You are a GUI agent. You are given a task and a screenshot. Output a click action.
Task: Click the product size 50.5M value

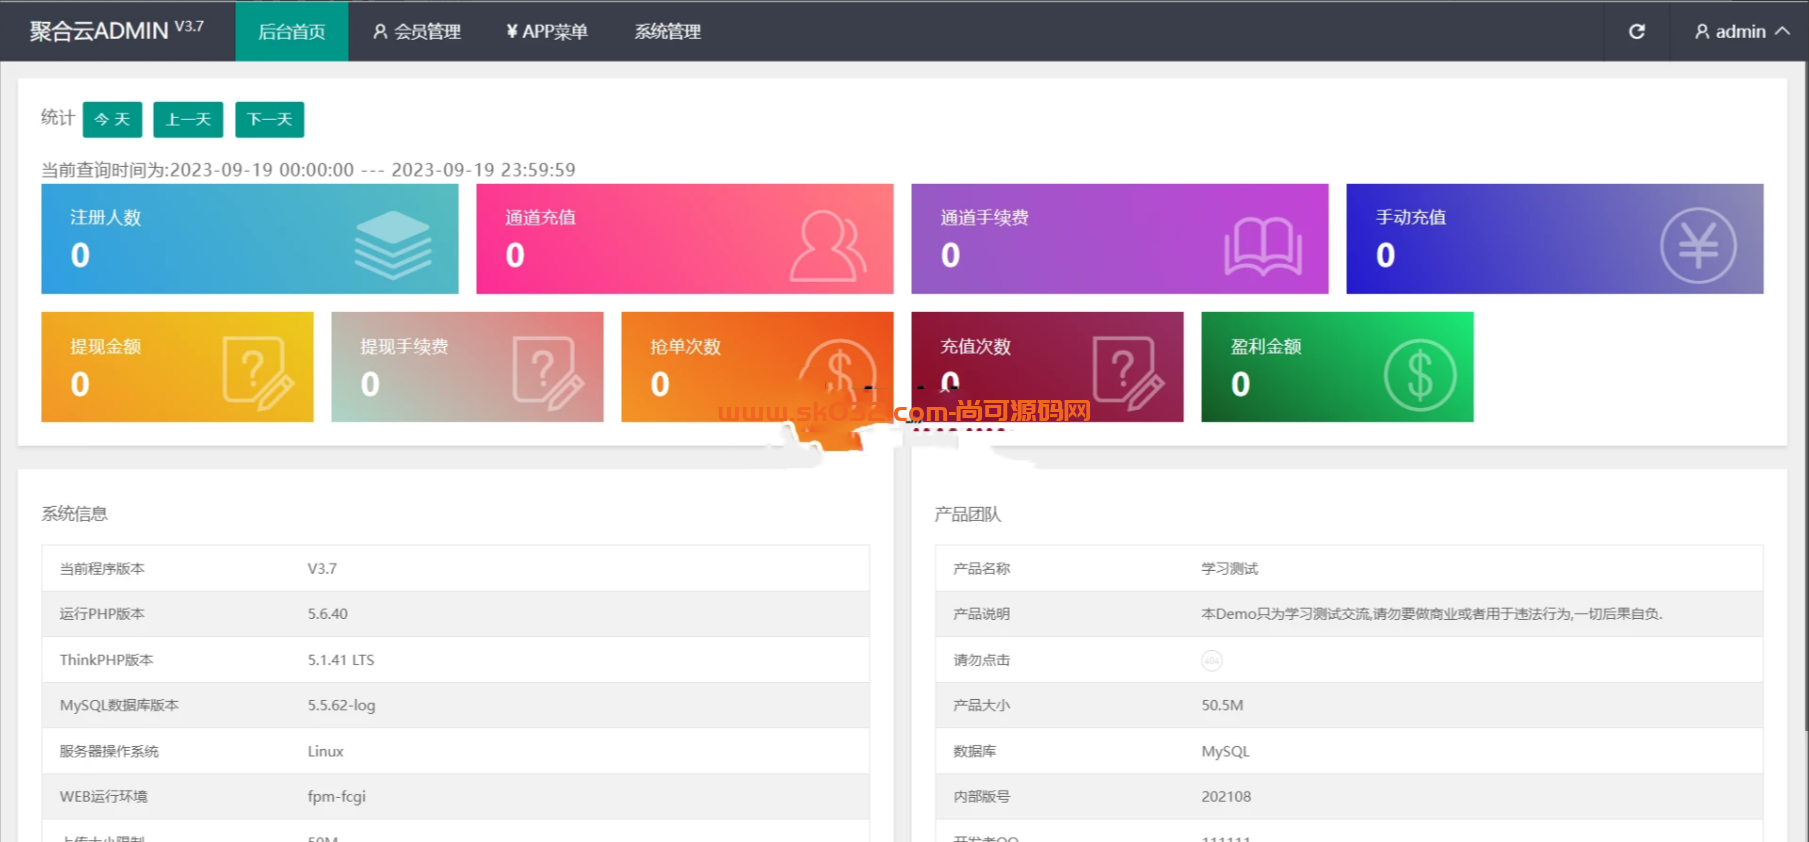click(x=1222, y=705)
